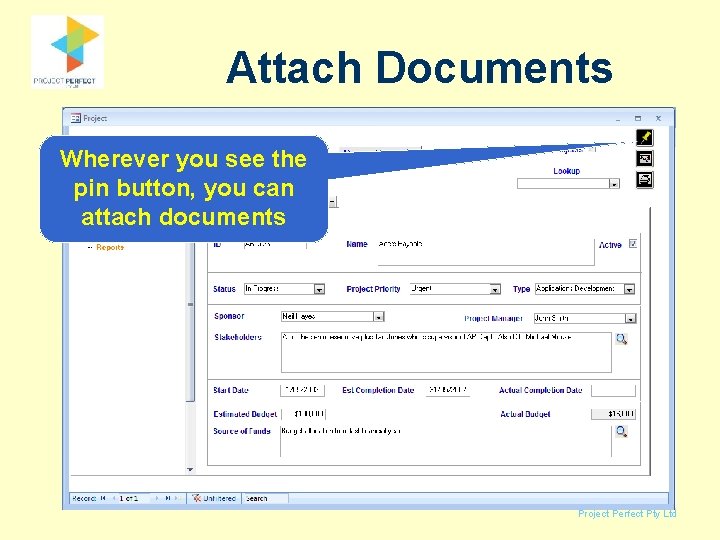Maximize the Project window
720x540 pixels.
point(638,118)
